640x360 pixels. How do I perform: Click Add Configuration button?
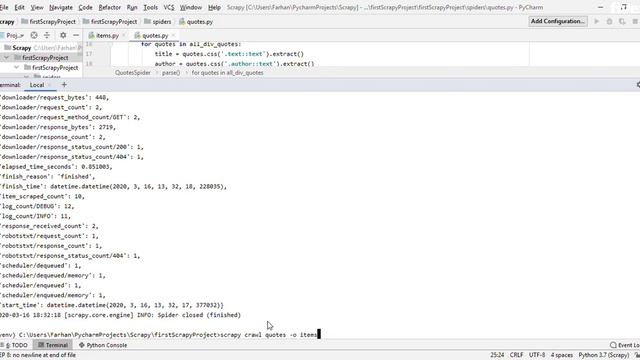[558, 21]
